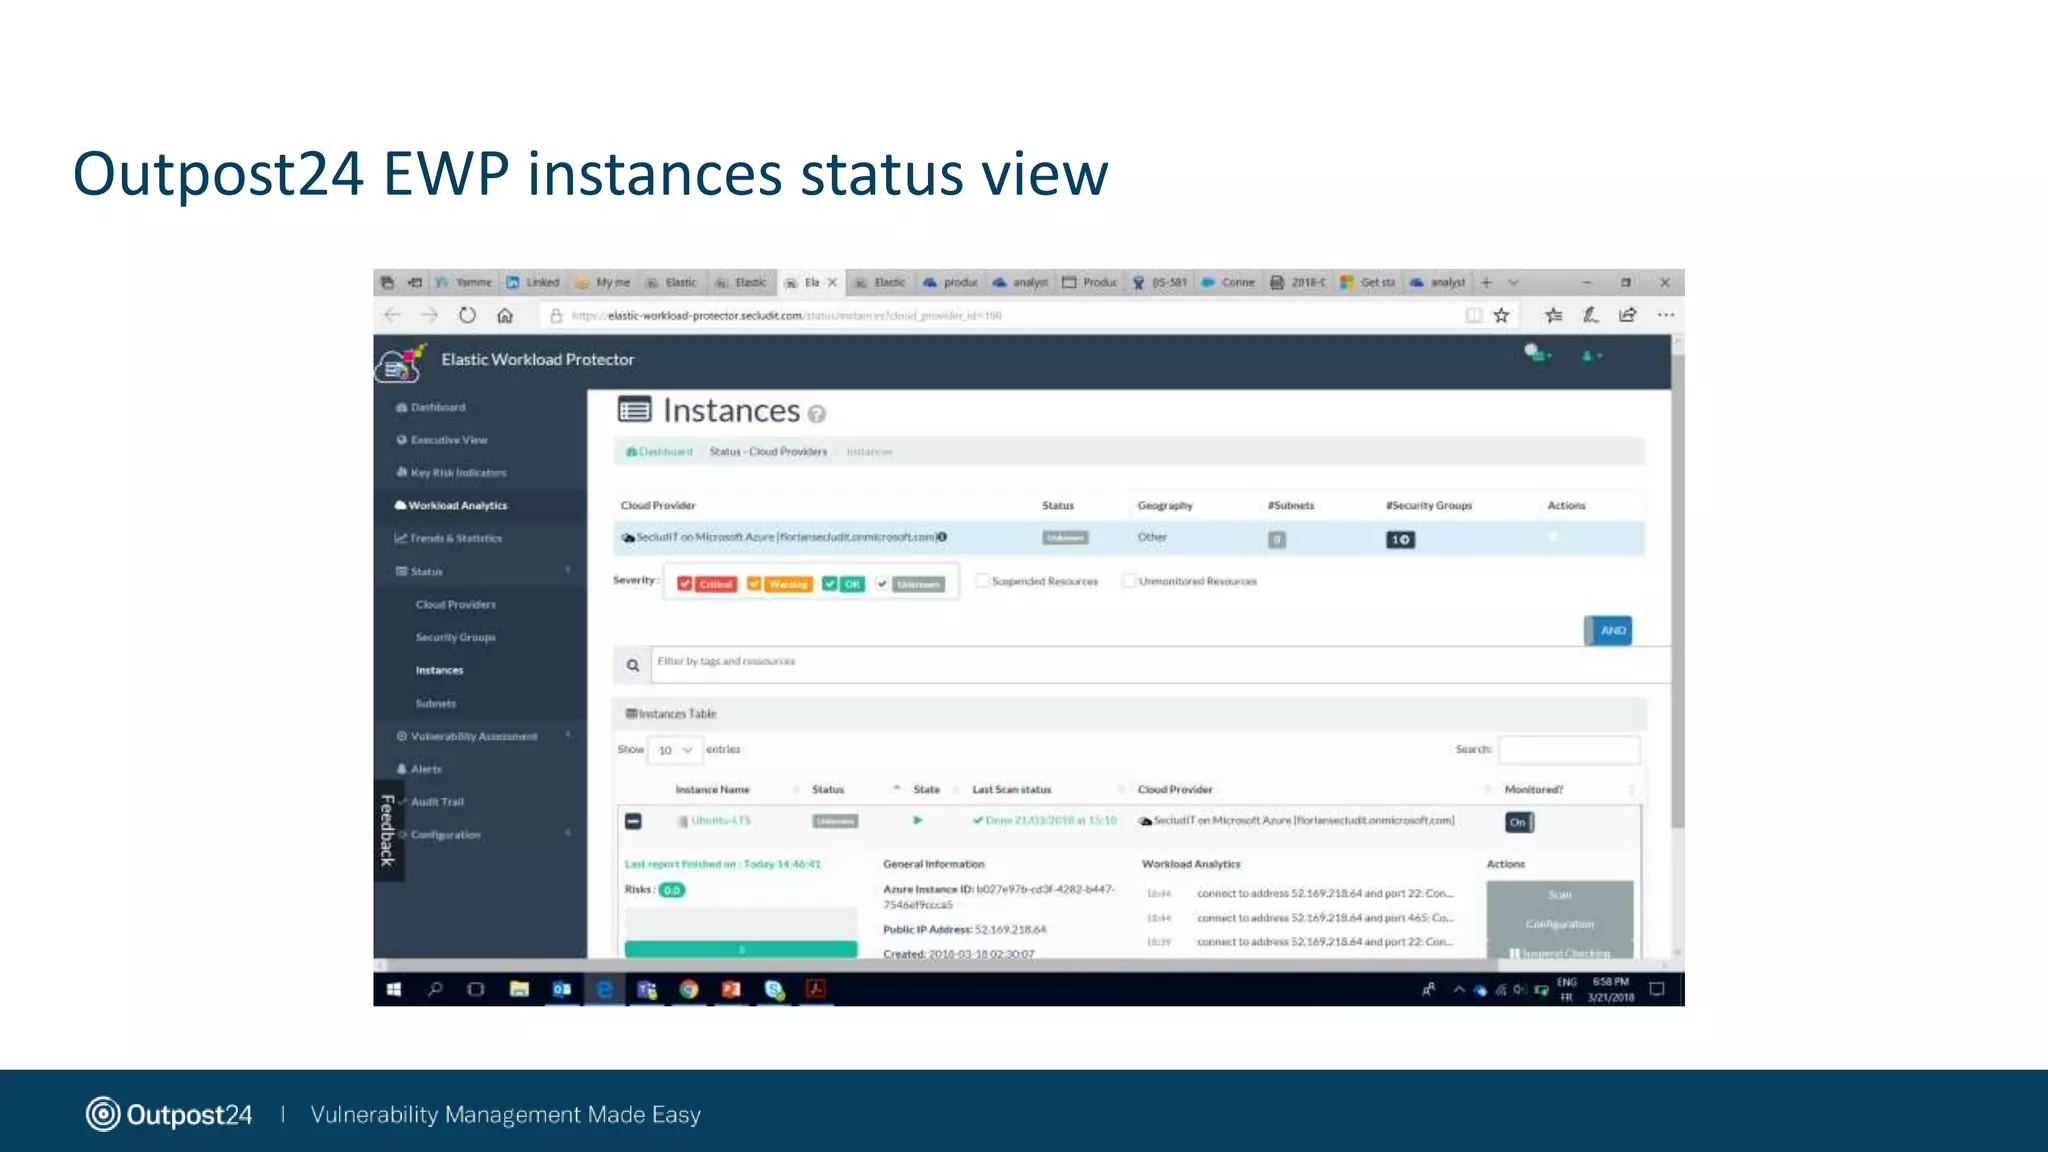Screen dimensions: 2048x1152
Task: Expand the Vulnerability Assessment sidebar section
Action: 482,736
